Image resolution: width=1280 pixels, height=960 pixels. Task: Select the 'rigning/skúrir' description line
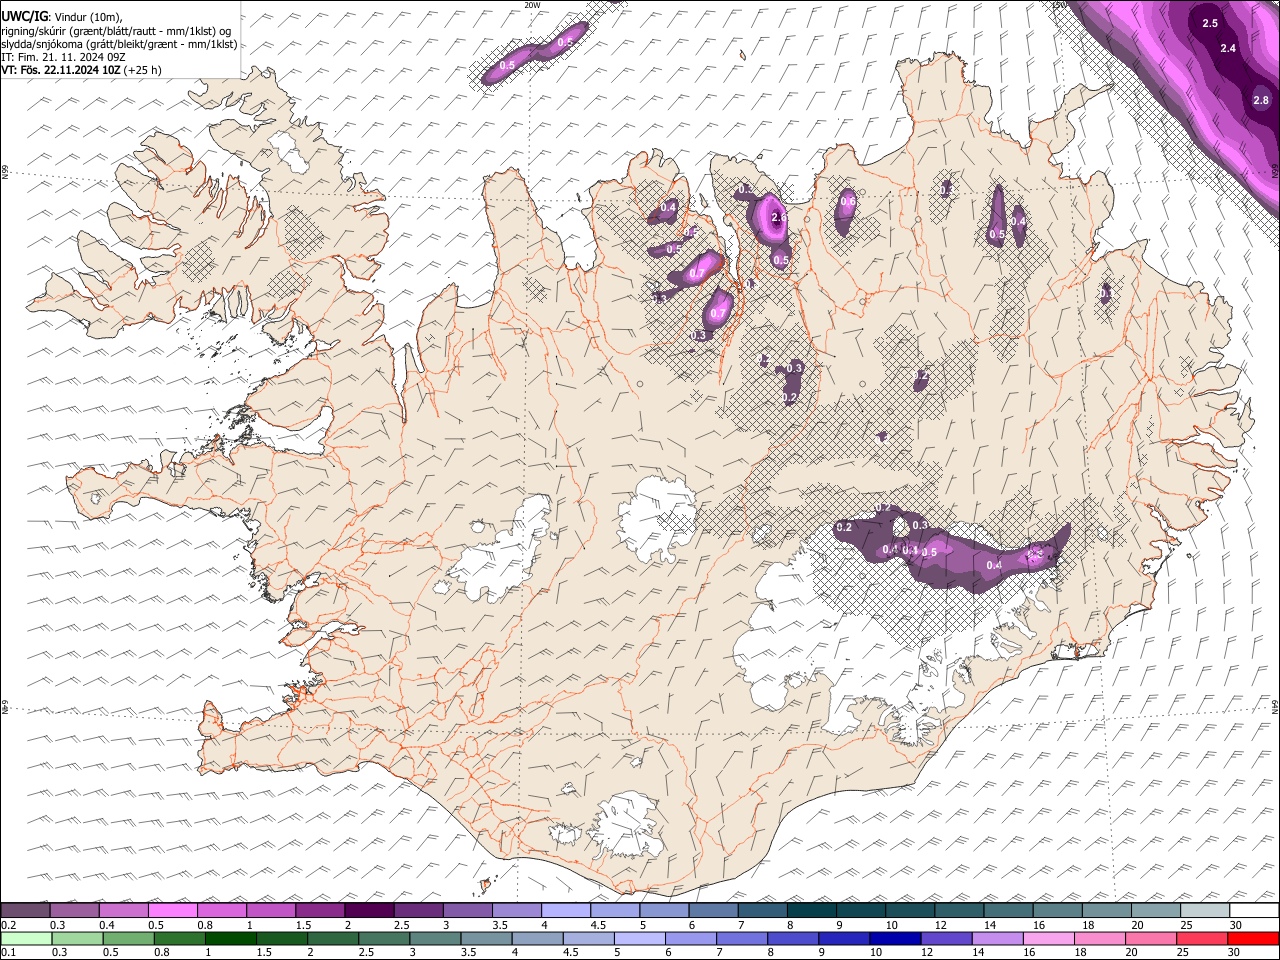point(117,31)
